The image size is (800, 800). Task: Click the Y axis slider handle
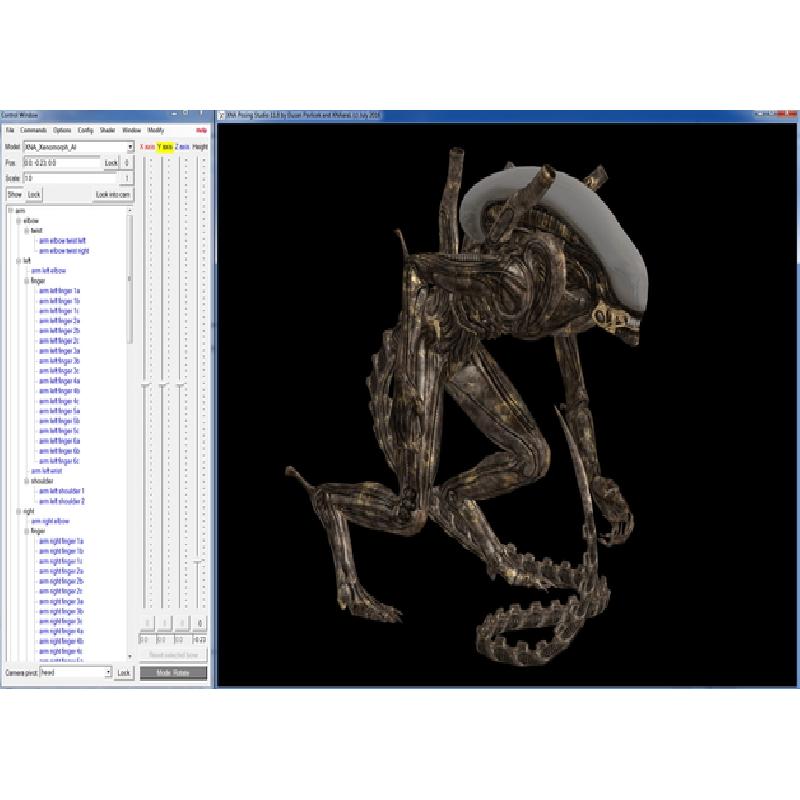coord(163,386)
